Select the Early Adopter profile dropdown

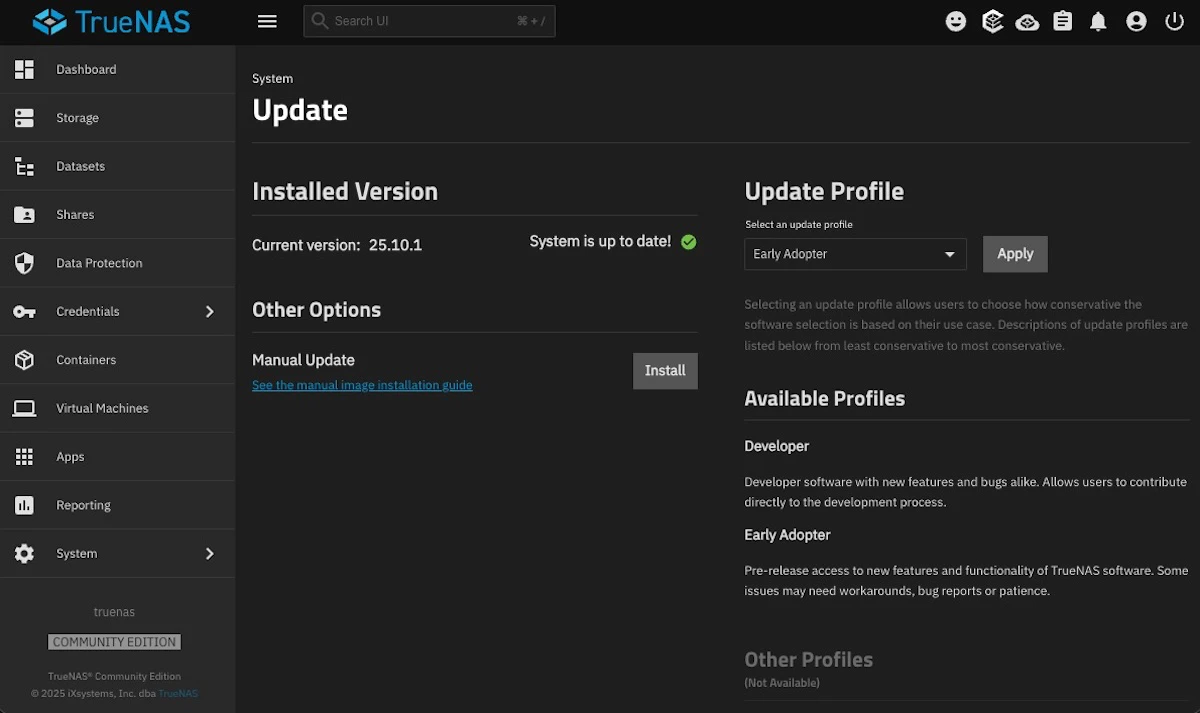[x=855, y=254]
